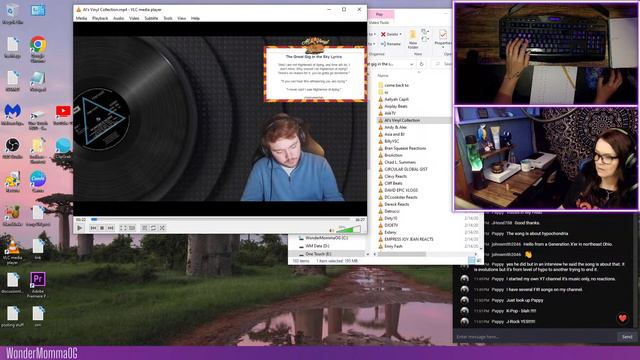Toggle VLC loop mode
640x360 pixels.
[153, 228]
